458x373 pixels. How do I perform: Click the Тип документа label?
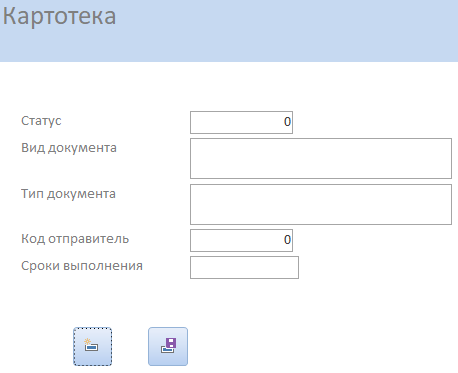point(68,194)
